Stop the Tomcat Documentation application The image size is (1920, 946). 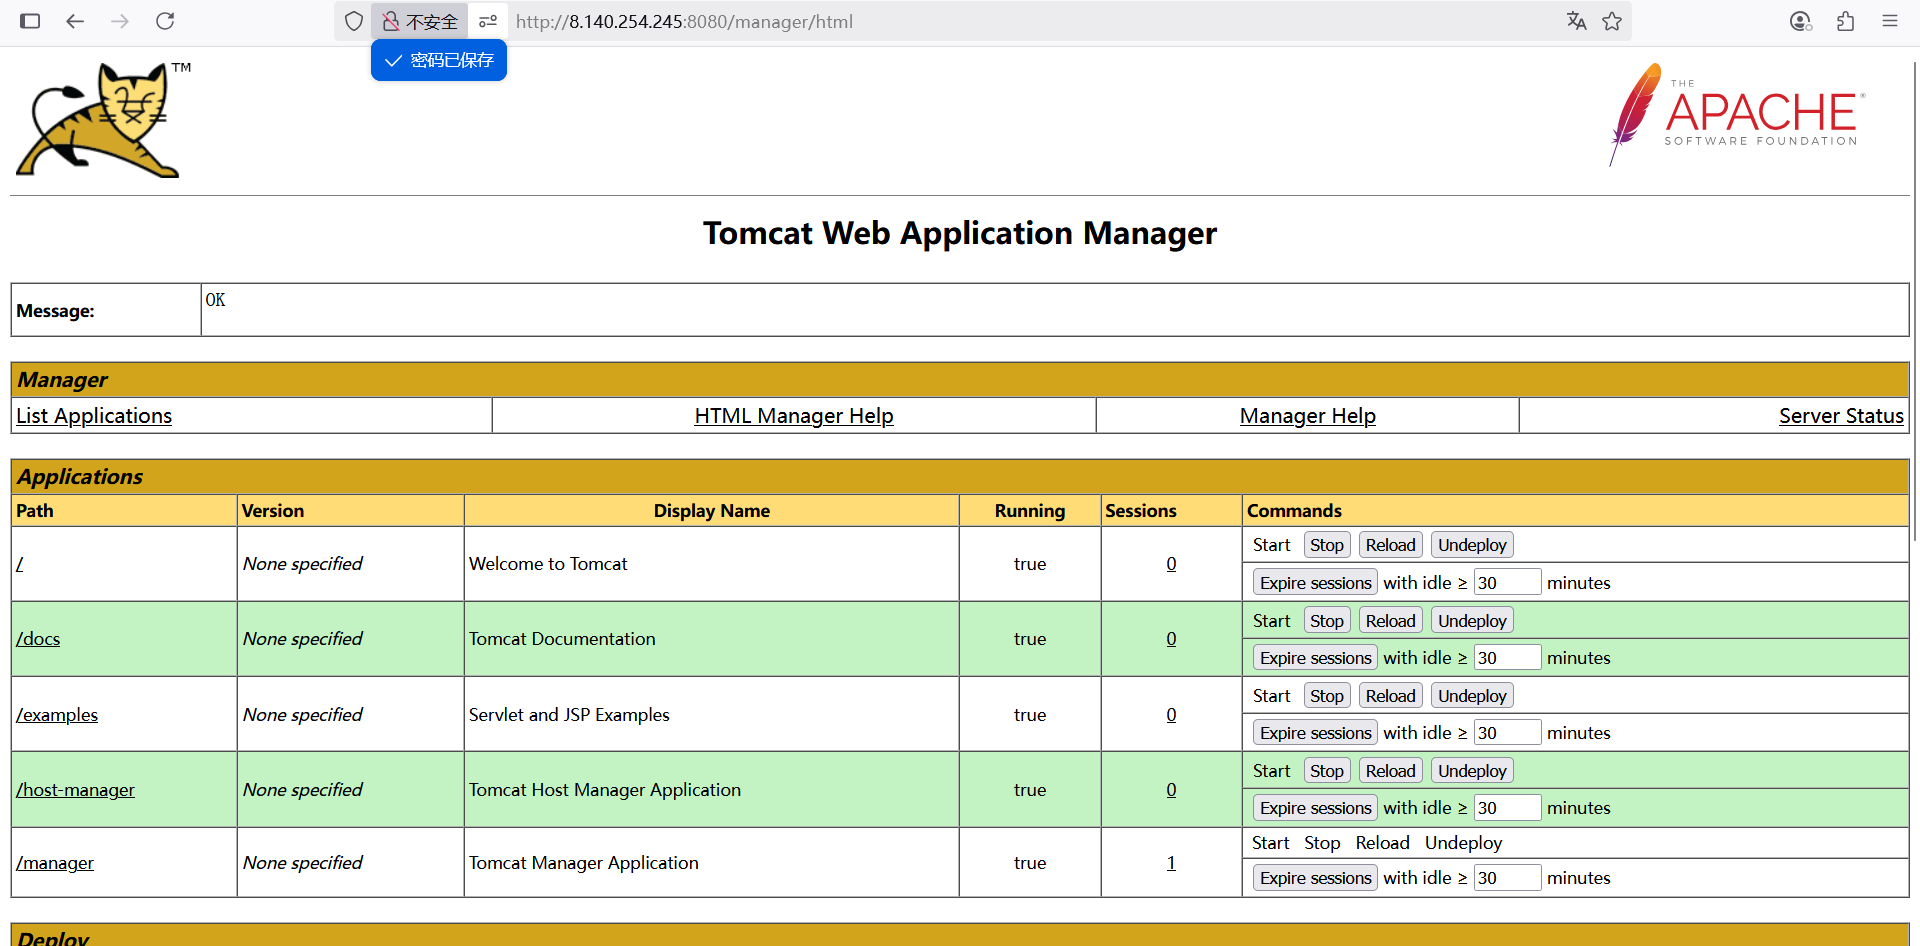[x=1327, y=621]
